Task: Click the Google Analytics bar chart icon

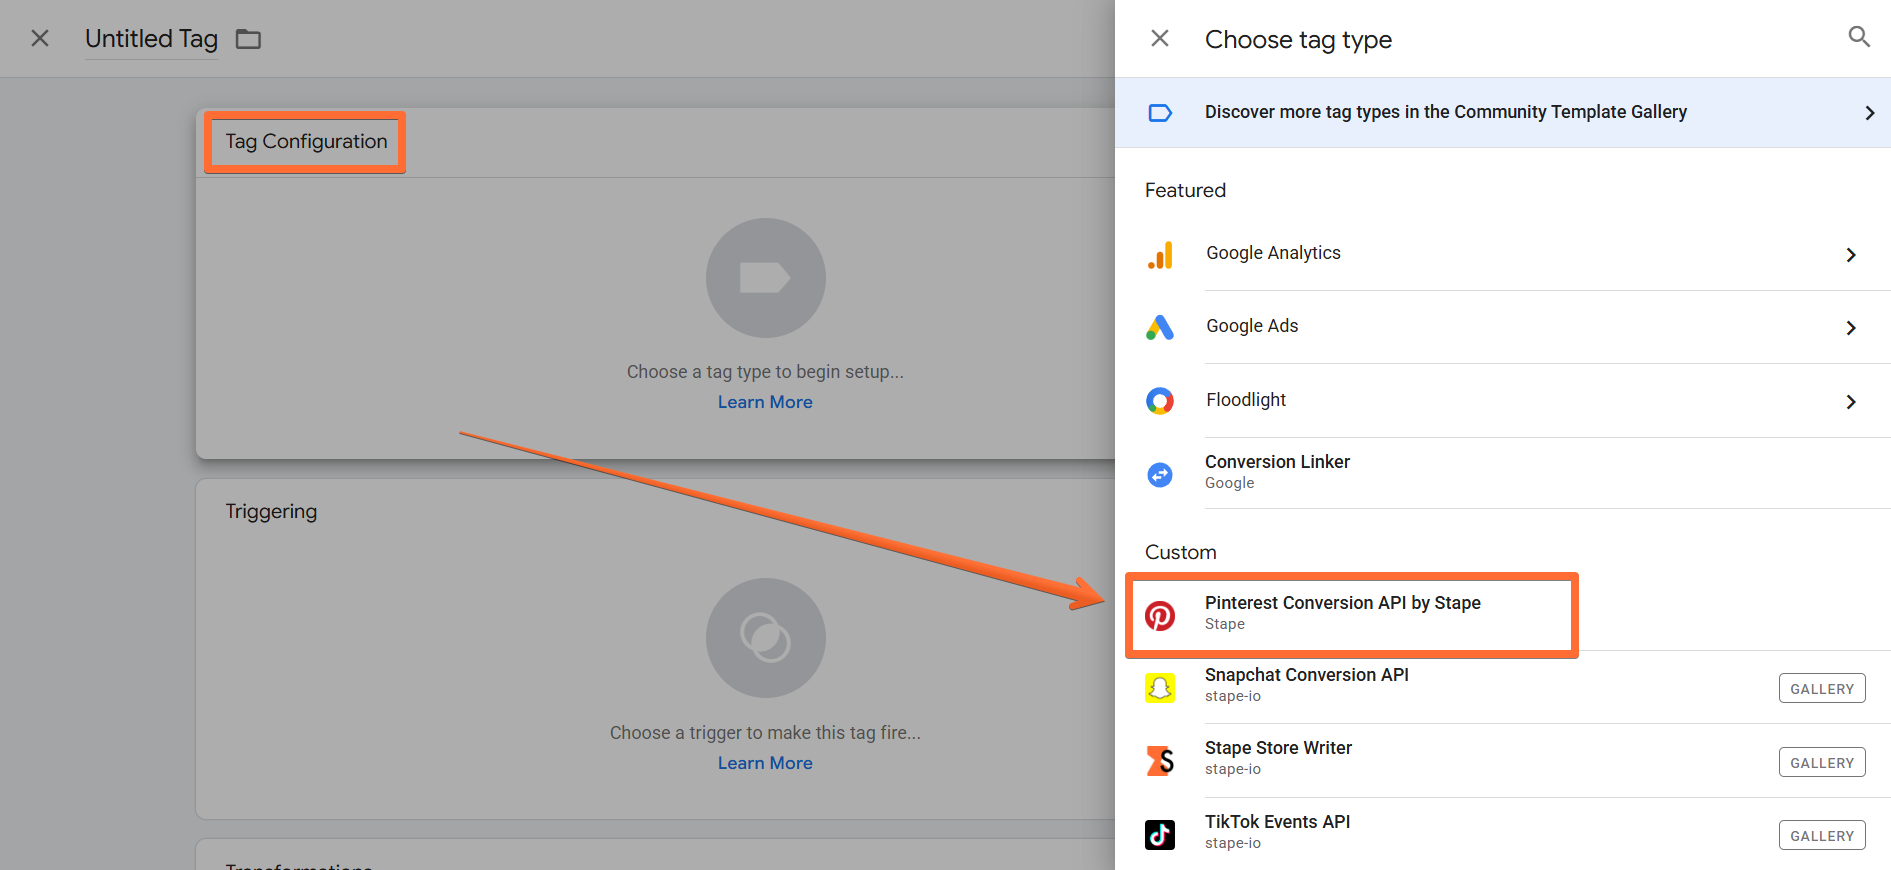Action: coord(1160,255)
